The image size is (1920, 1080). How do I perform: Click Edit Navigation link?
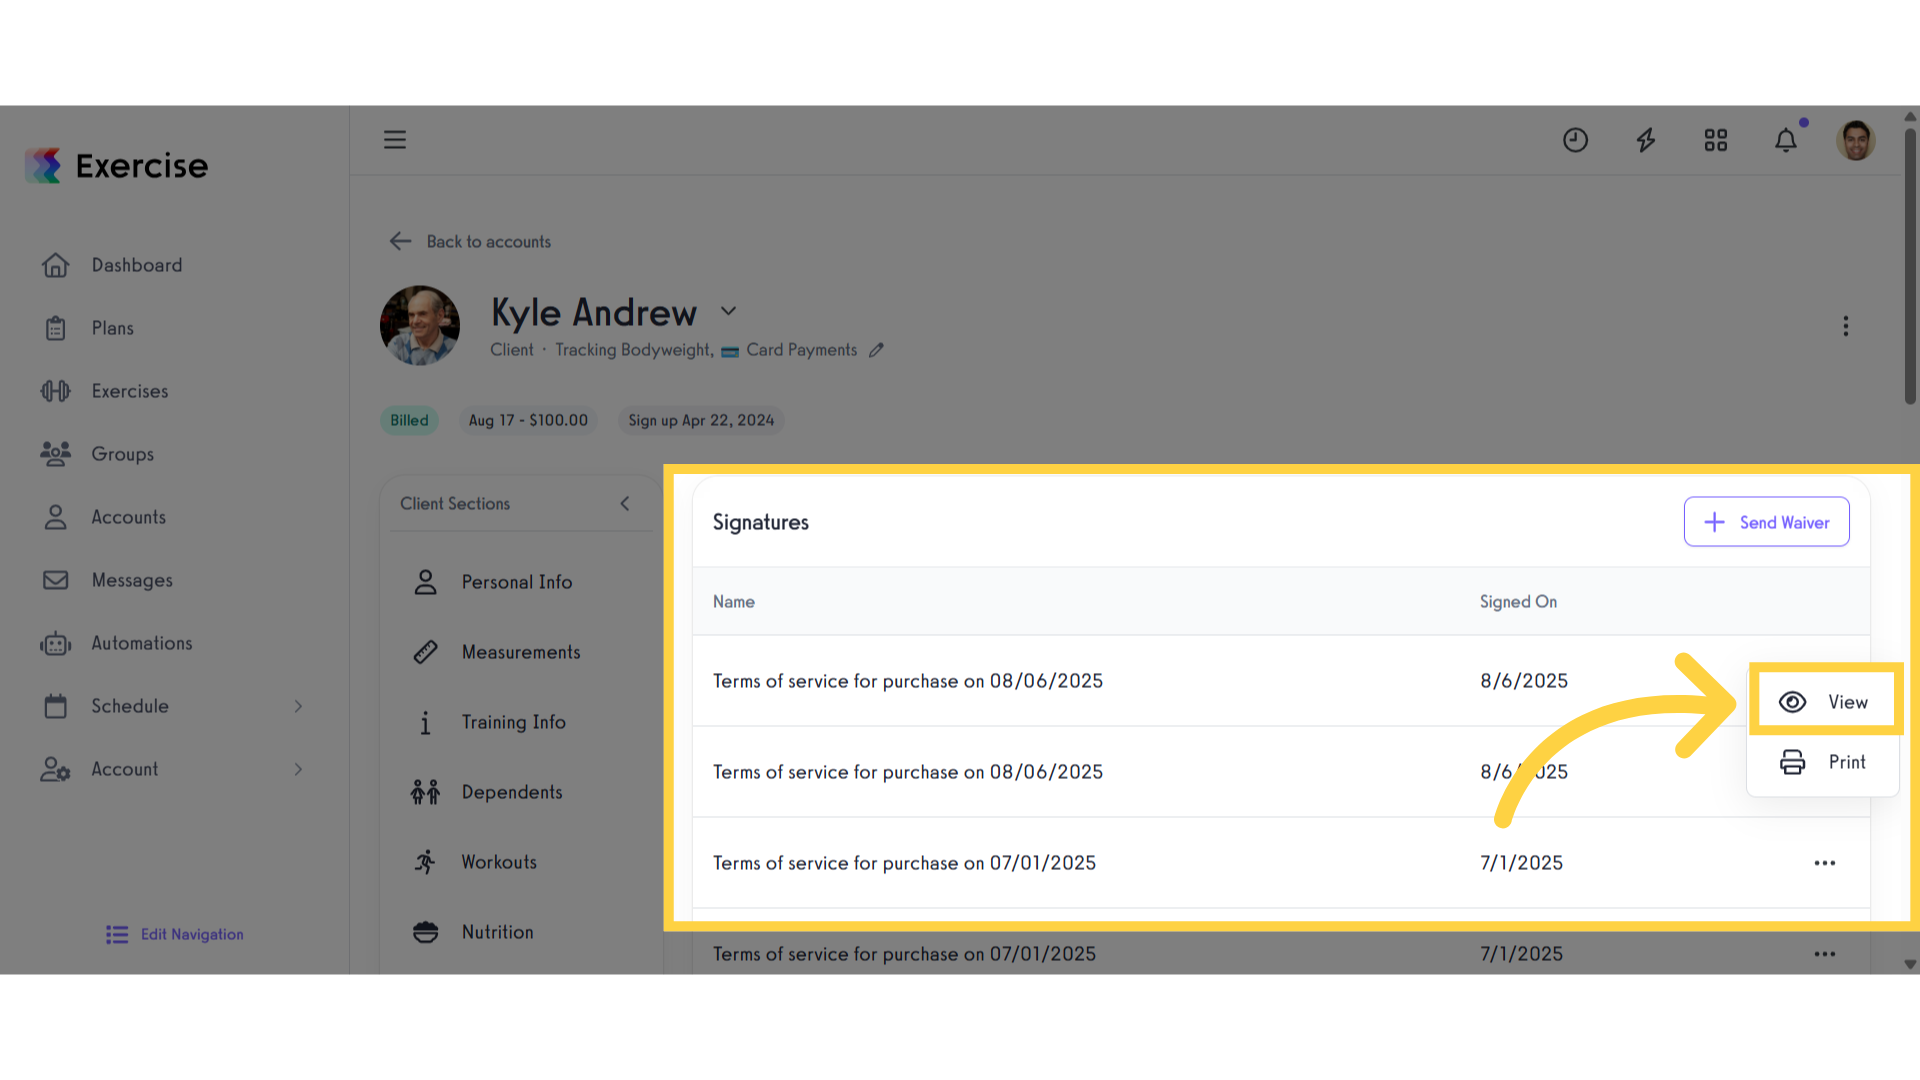(x=175, y=934)
